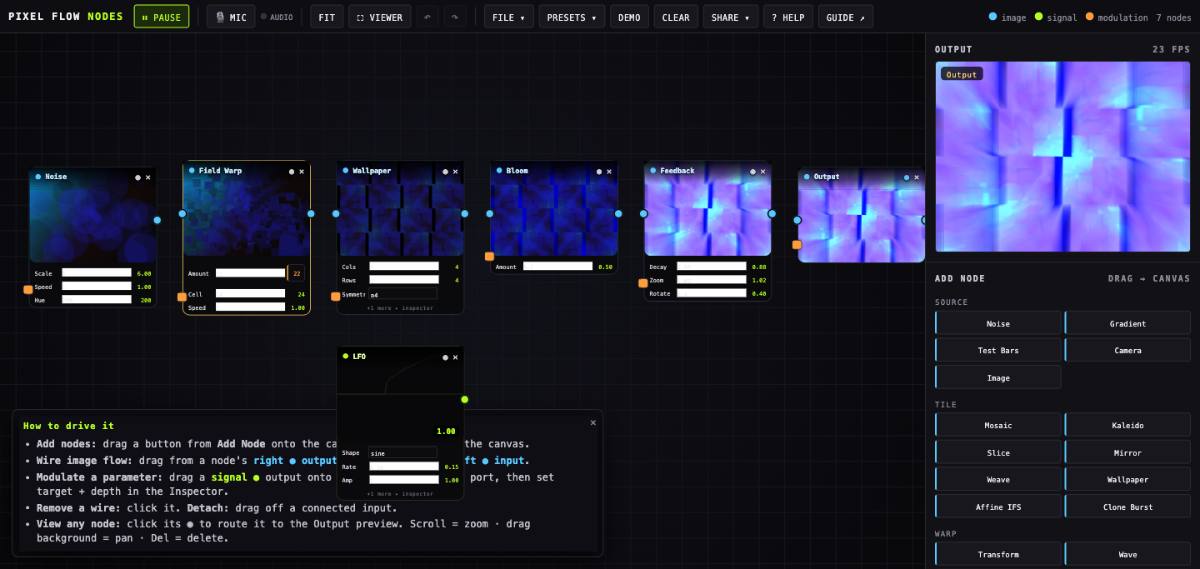Remove the Feedback node
This screenshot has height=569, width=1200.
point(764,171)
